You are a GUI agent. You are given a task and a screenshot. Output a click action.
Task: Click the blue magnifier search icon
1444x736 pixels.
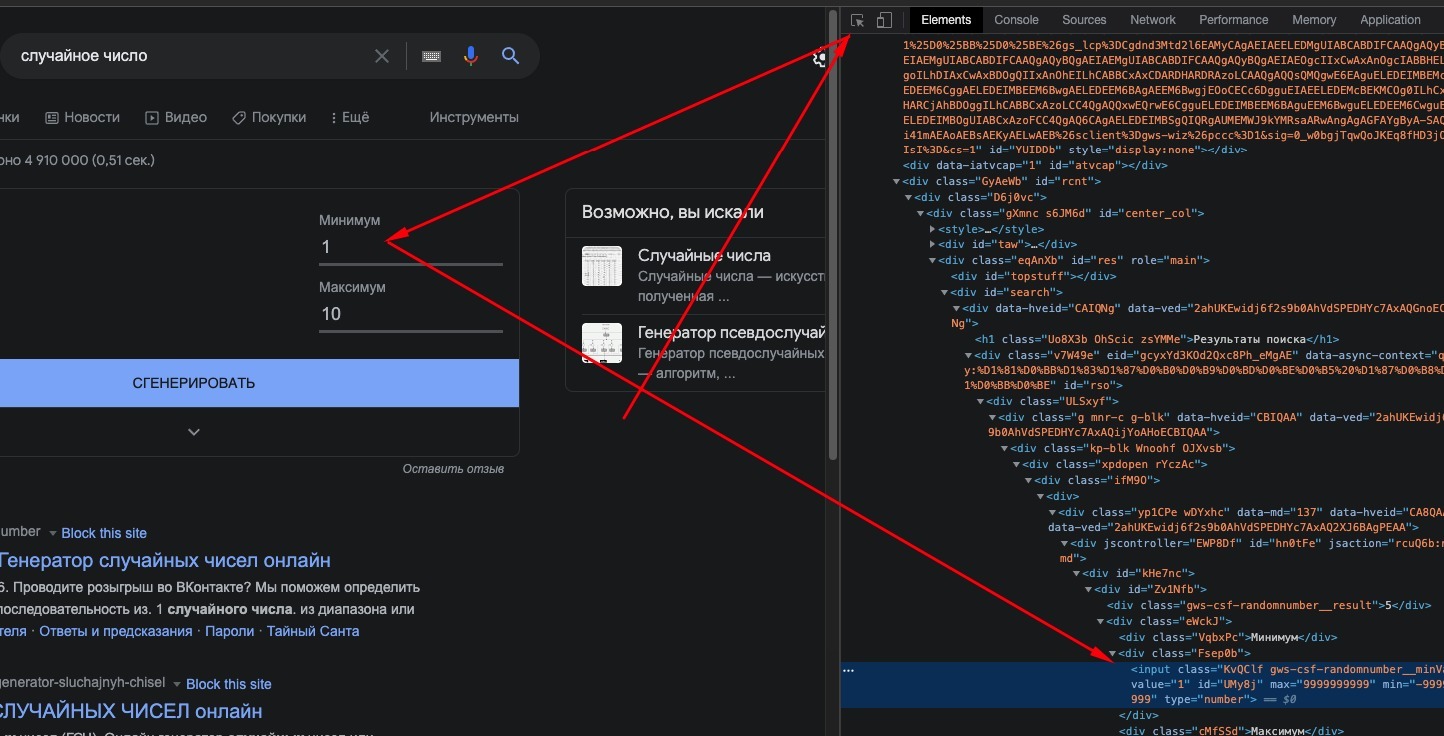pos(510,56)
